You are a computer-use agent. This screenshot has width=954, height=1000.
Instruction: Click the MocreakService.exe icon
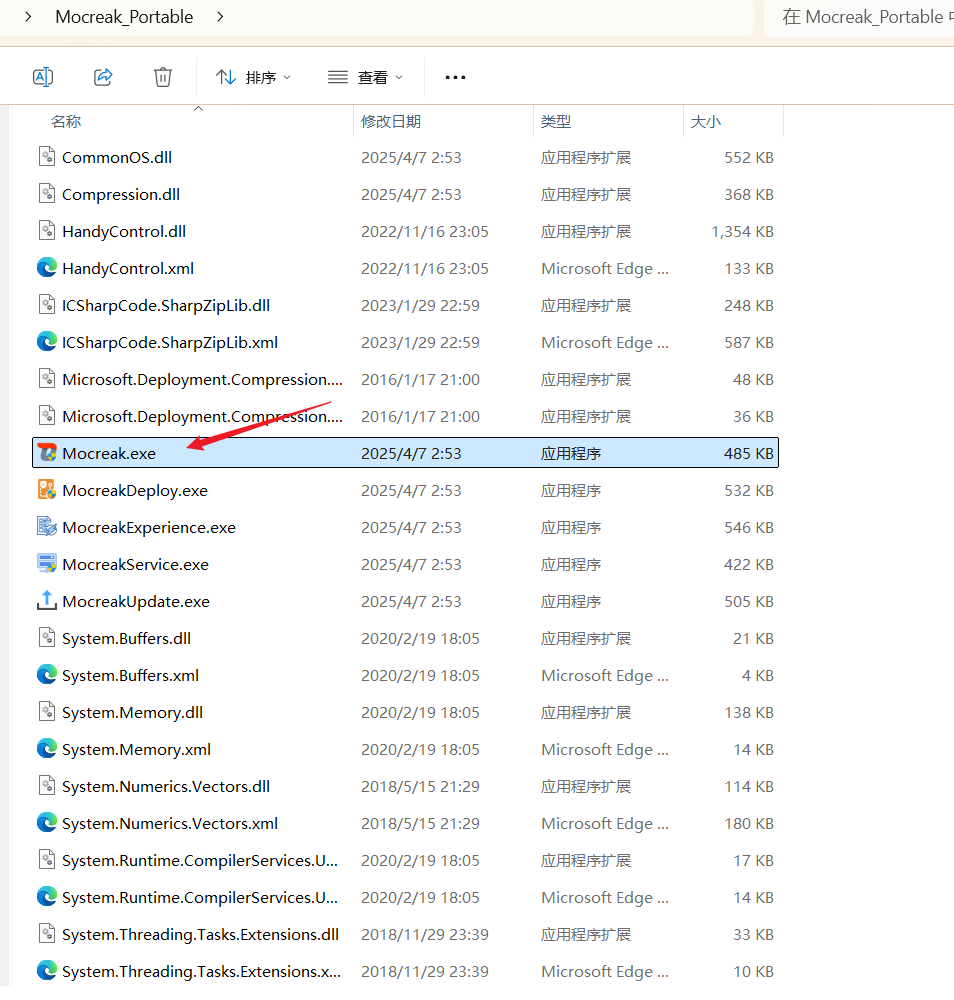(x=47, y=564)
